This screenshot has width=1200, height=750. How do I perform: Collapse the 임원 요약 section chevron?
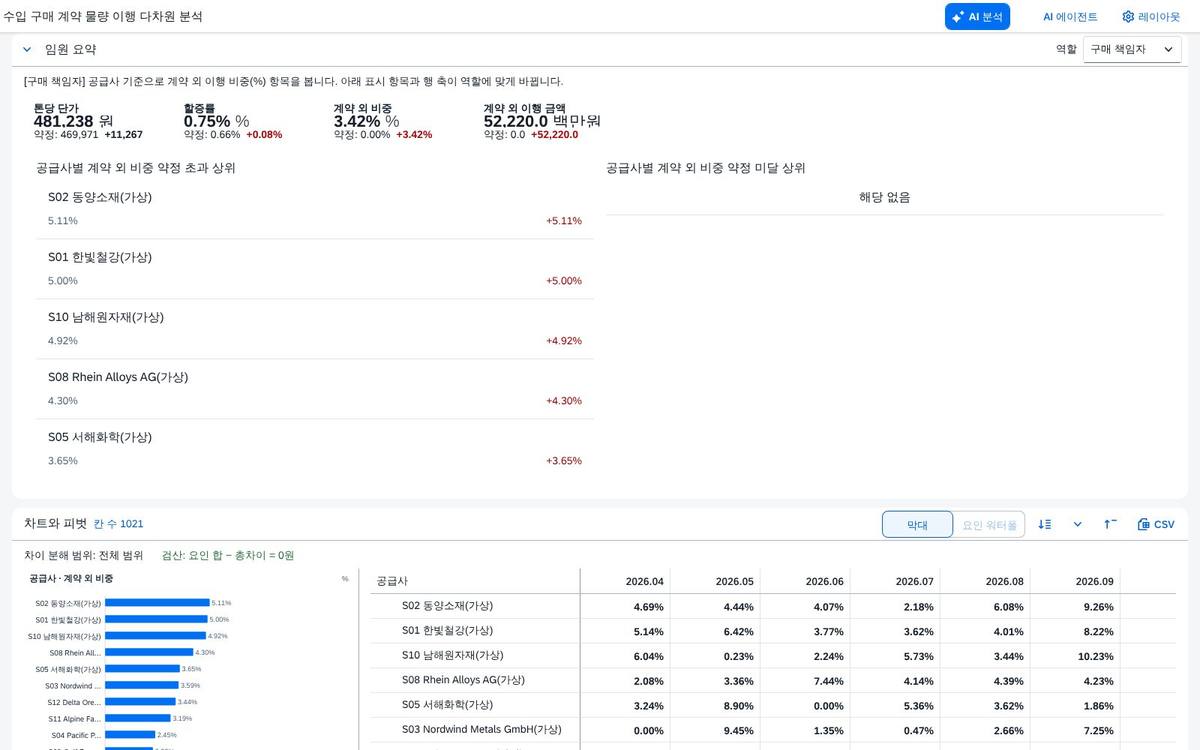27,49
